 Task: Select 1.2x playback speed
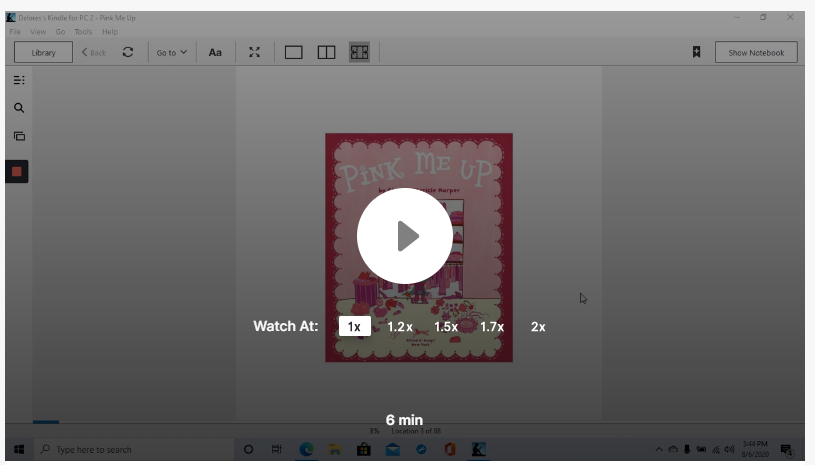[400, 327]
